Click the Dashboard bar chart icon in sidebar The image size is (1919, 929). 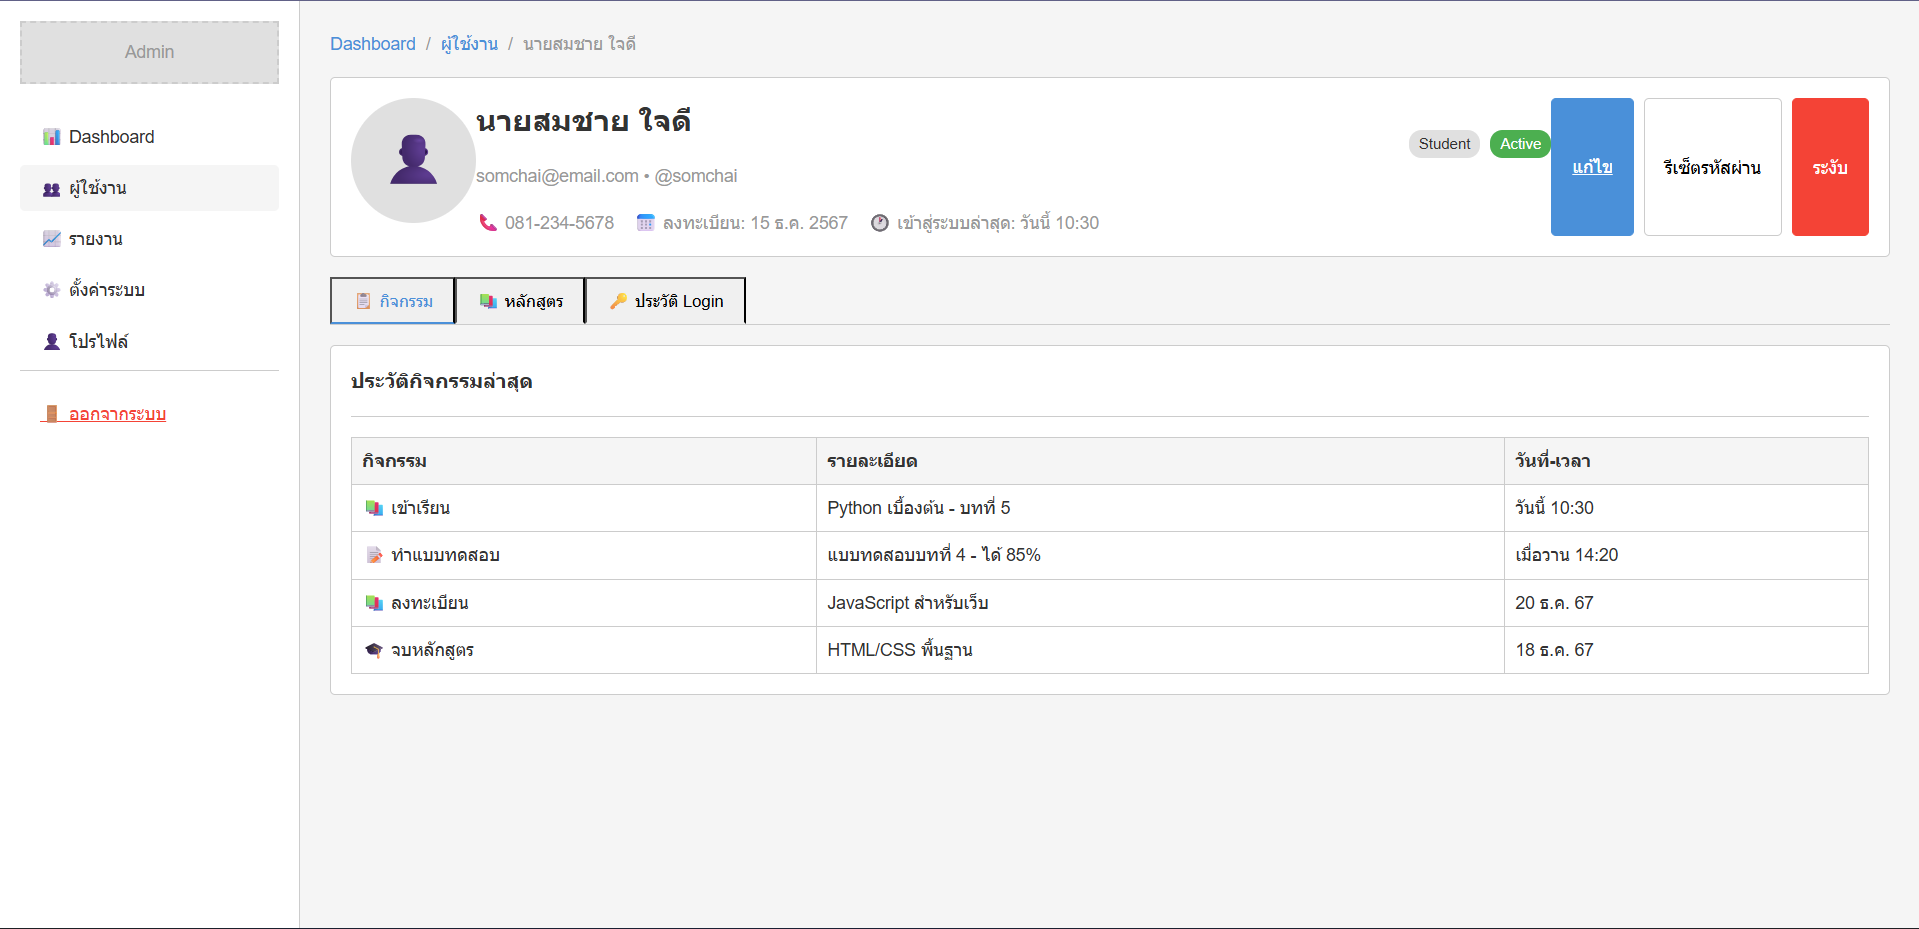click(x=51, y=137)
